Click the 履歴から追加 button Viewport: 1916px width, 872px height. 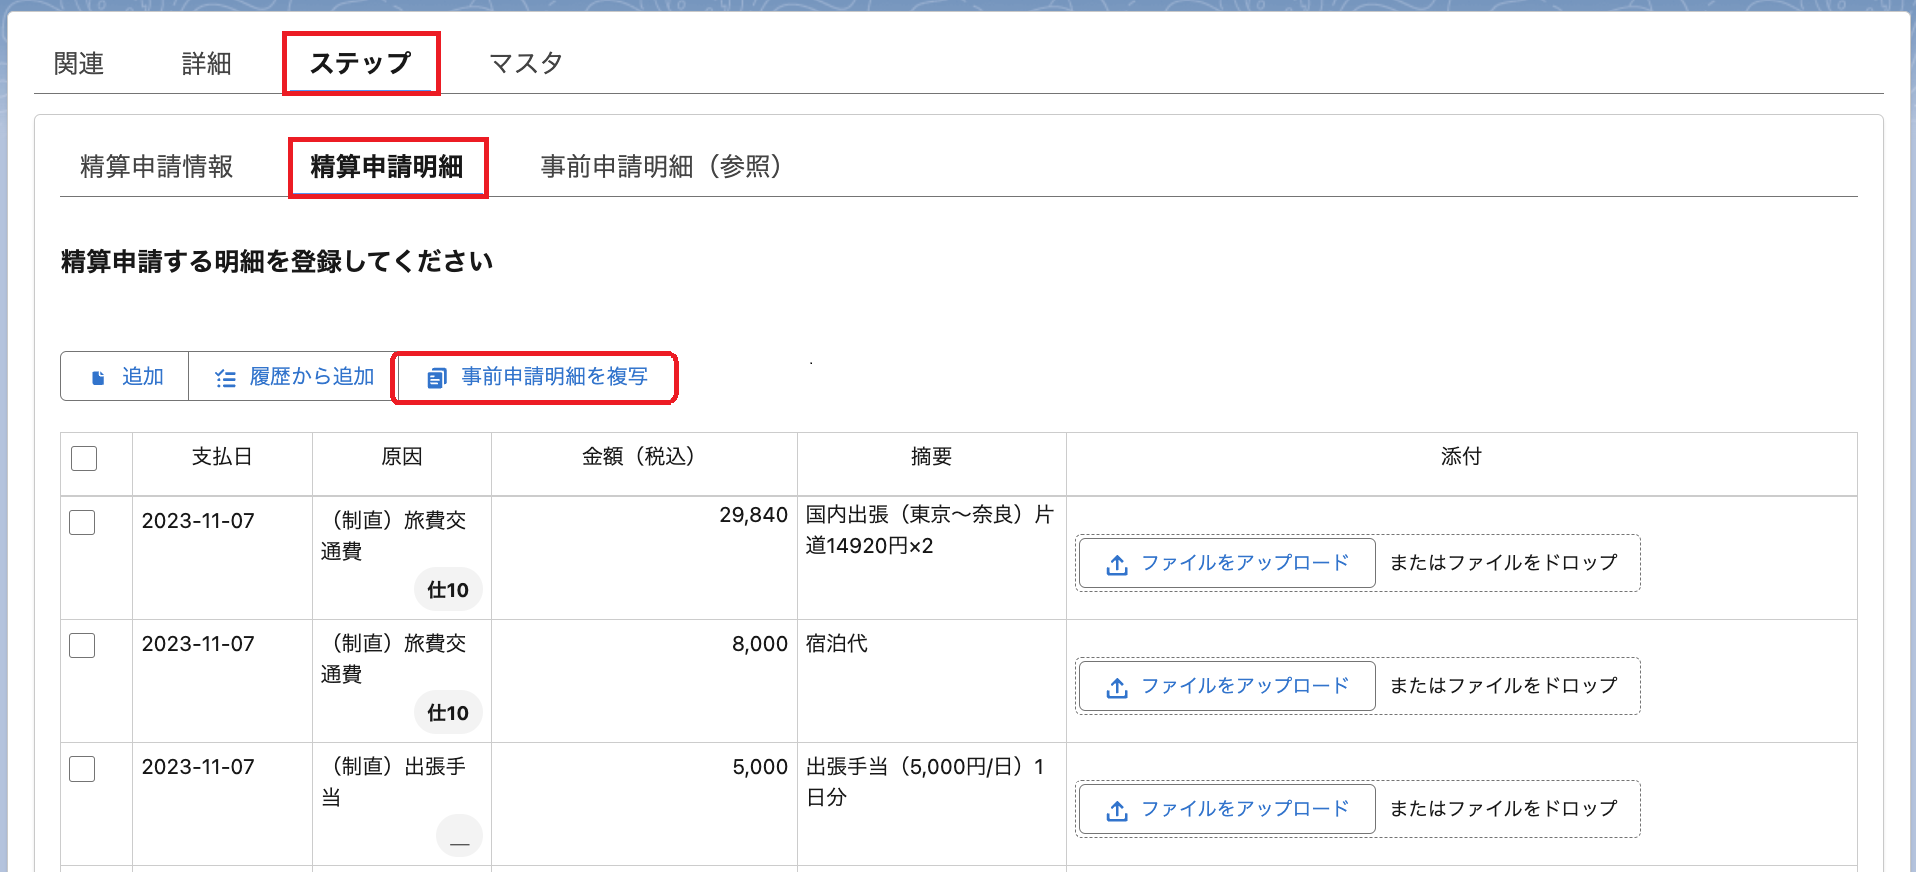tap(292, 377)
